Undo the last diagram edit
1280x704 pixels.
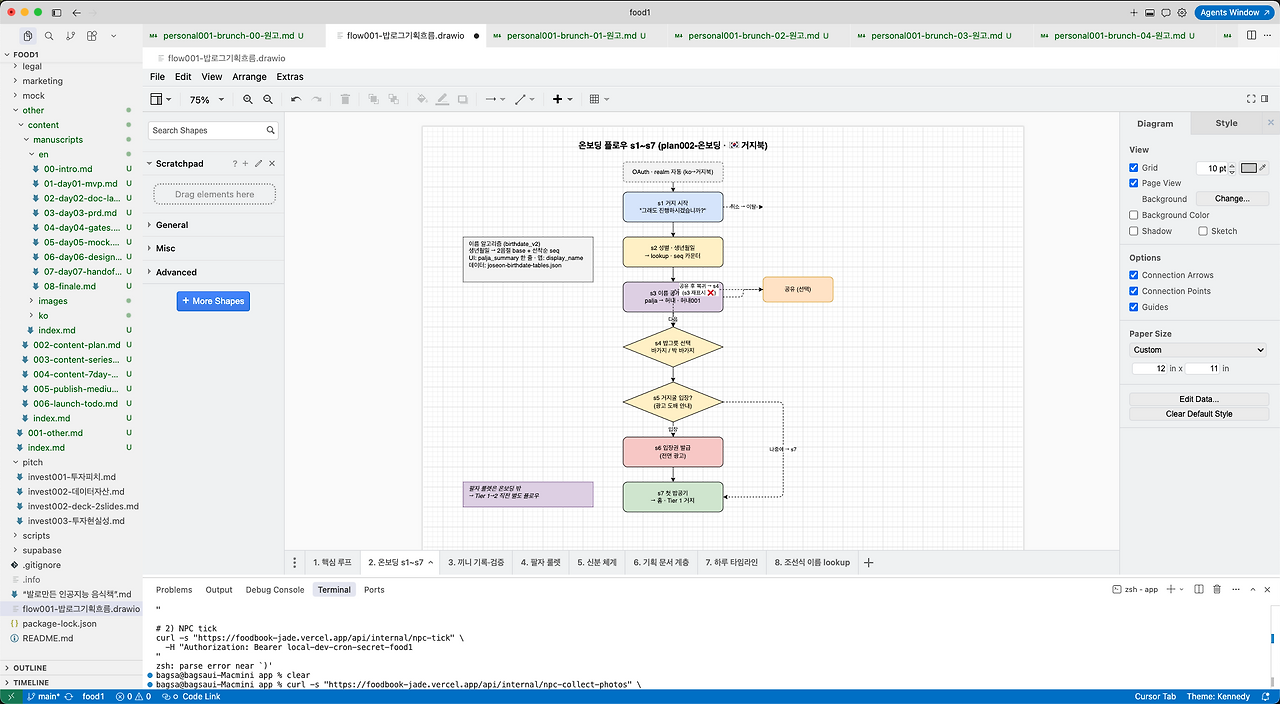click(x=295, y=99)
